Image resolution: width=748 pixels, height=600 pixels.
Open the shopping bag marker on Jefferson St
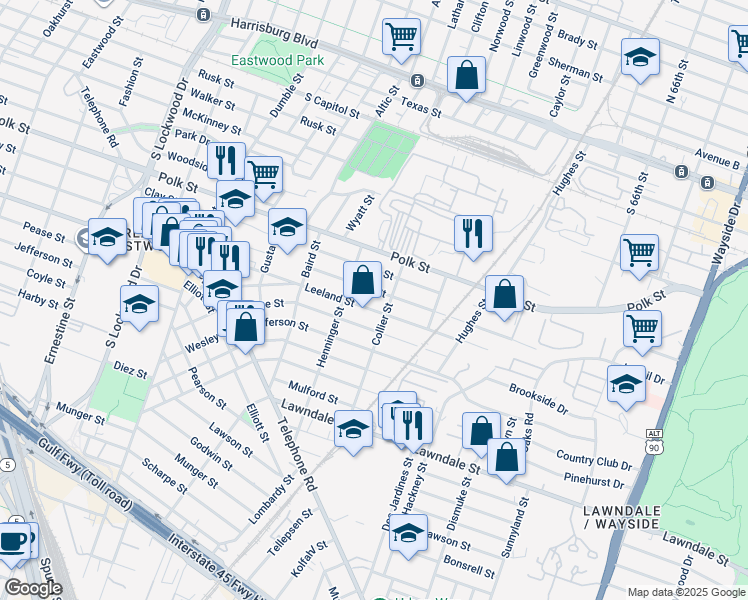[245, 326]
